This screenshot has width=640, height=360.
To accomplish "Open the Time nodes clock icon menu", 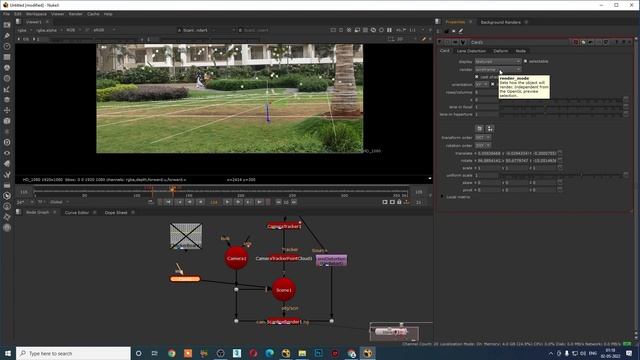I will pyautogui.click(x=7, y=46).
